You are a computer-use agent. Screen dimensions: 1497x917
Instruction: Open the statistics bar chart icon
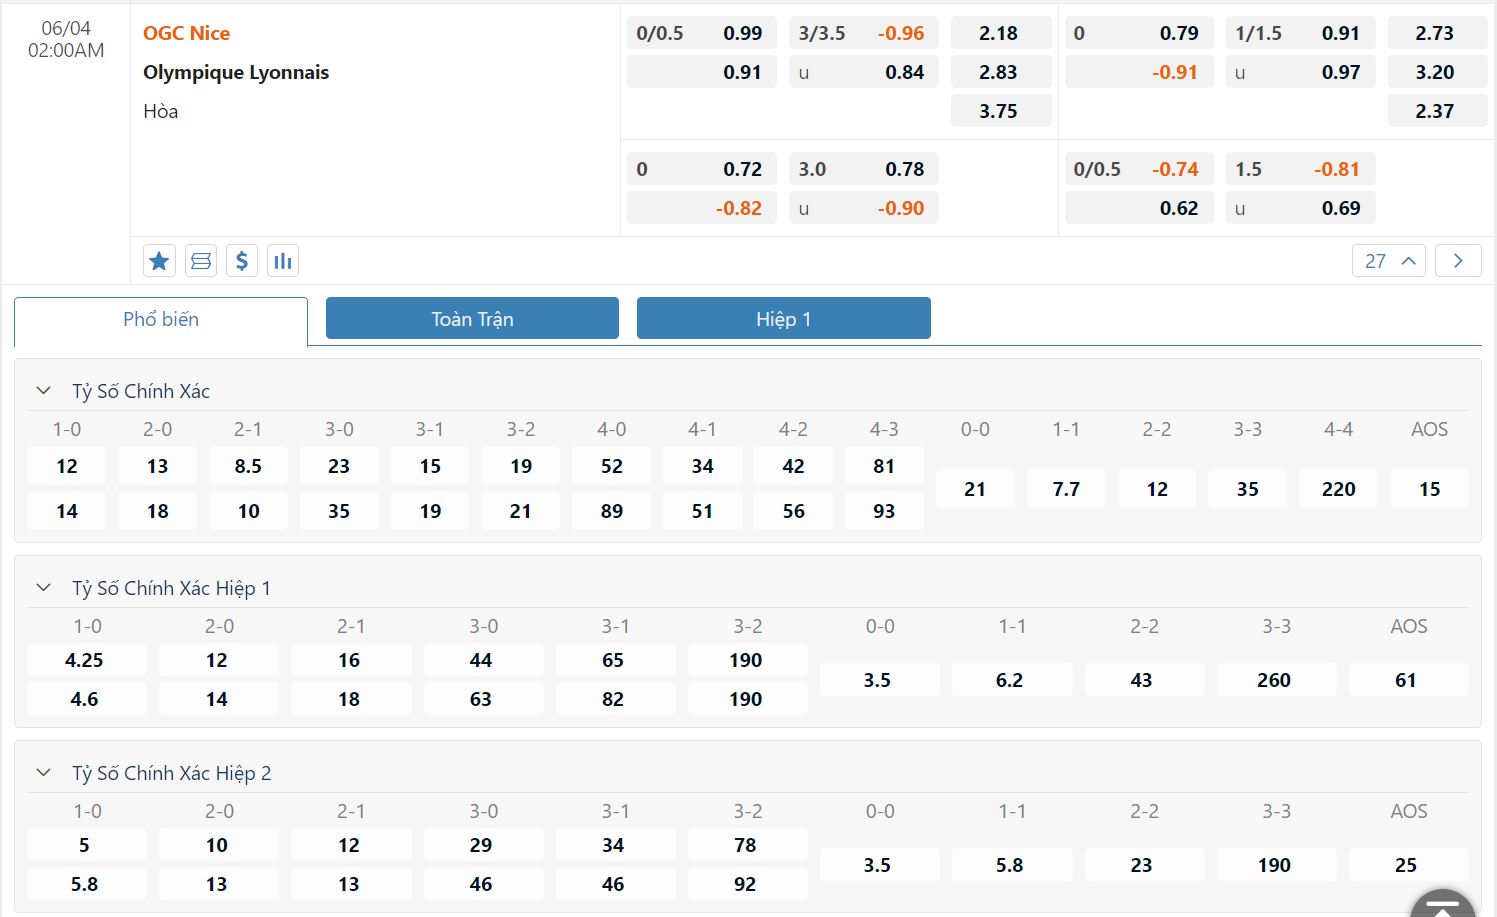[283, 261]
